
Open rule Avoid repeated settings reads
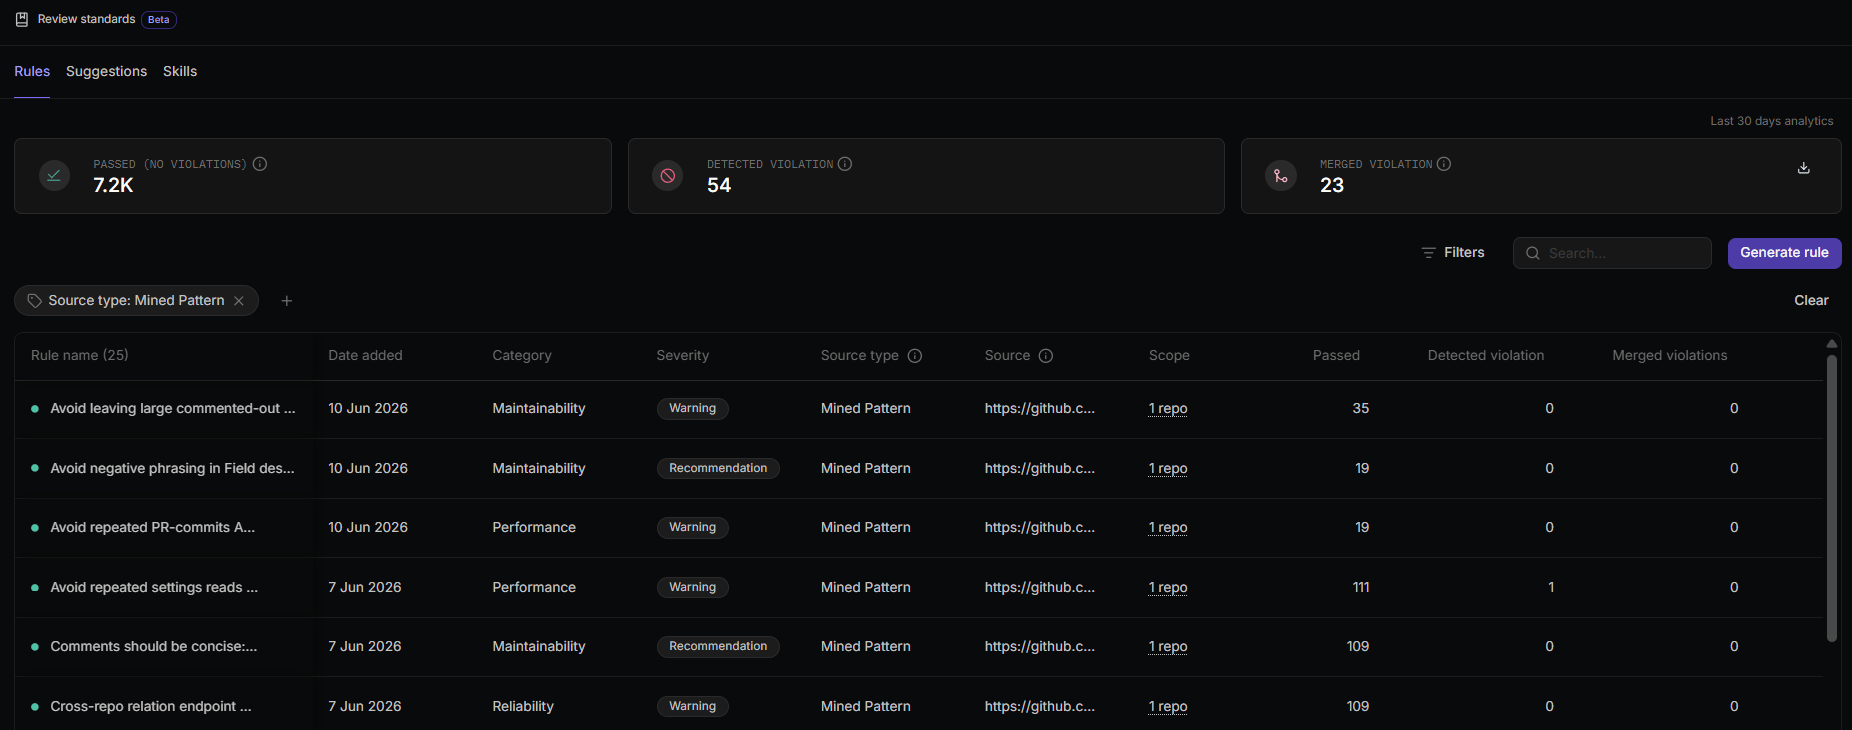coord(154,587)
